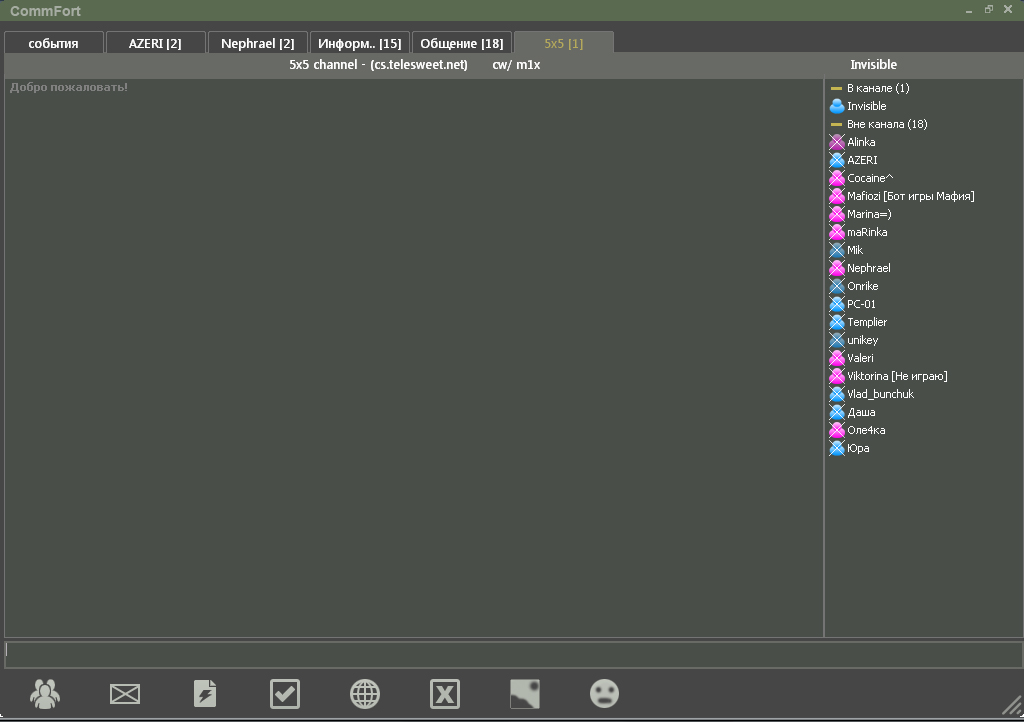Open the AZERI [2] tab
Image resolution: width=1024 pixels, height=722 pixels.
155,43
